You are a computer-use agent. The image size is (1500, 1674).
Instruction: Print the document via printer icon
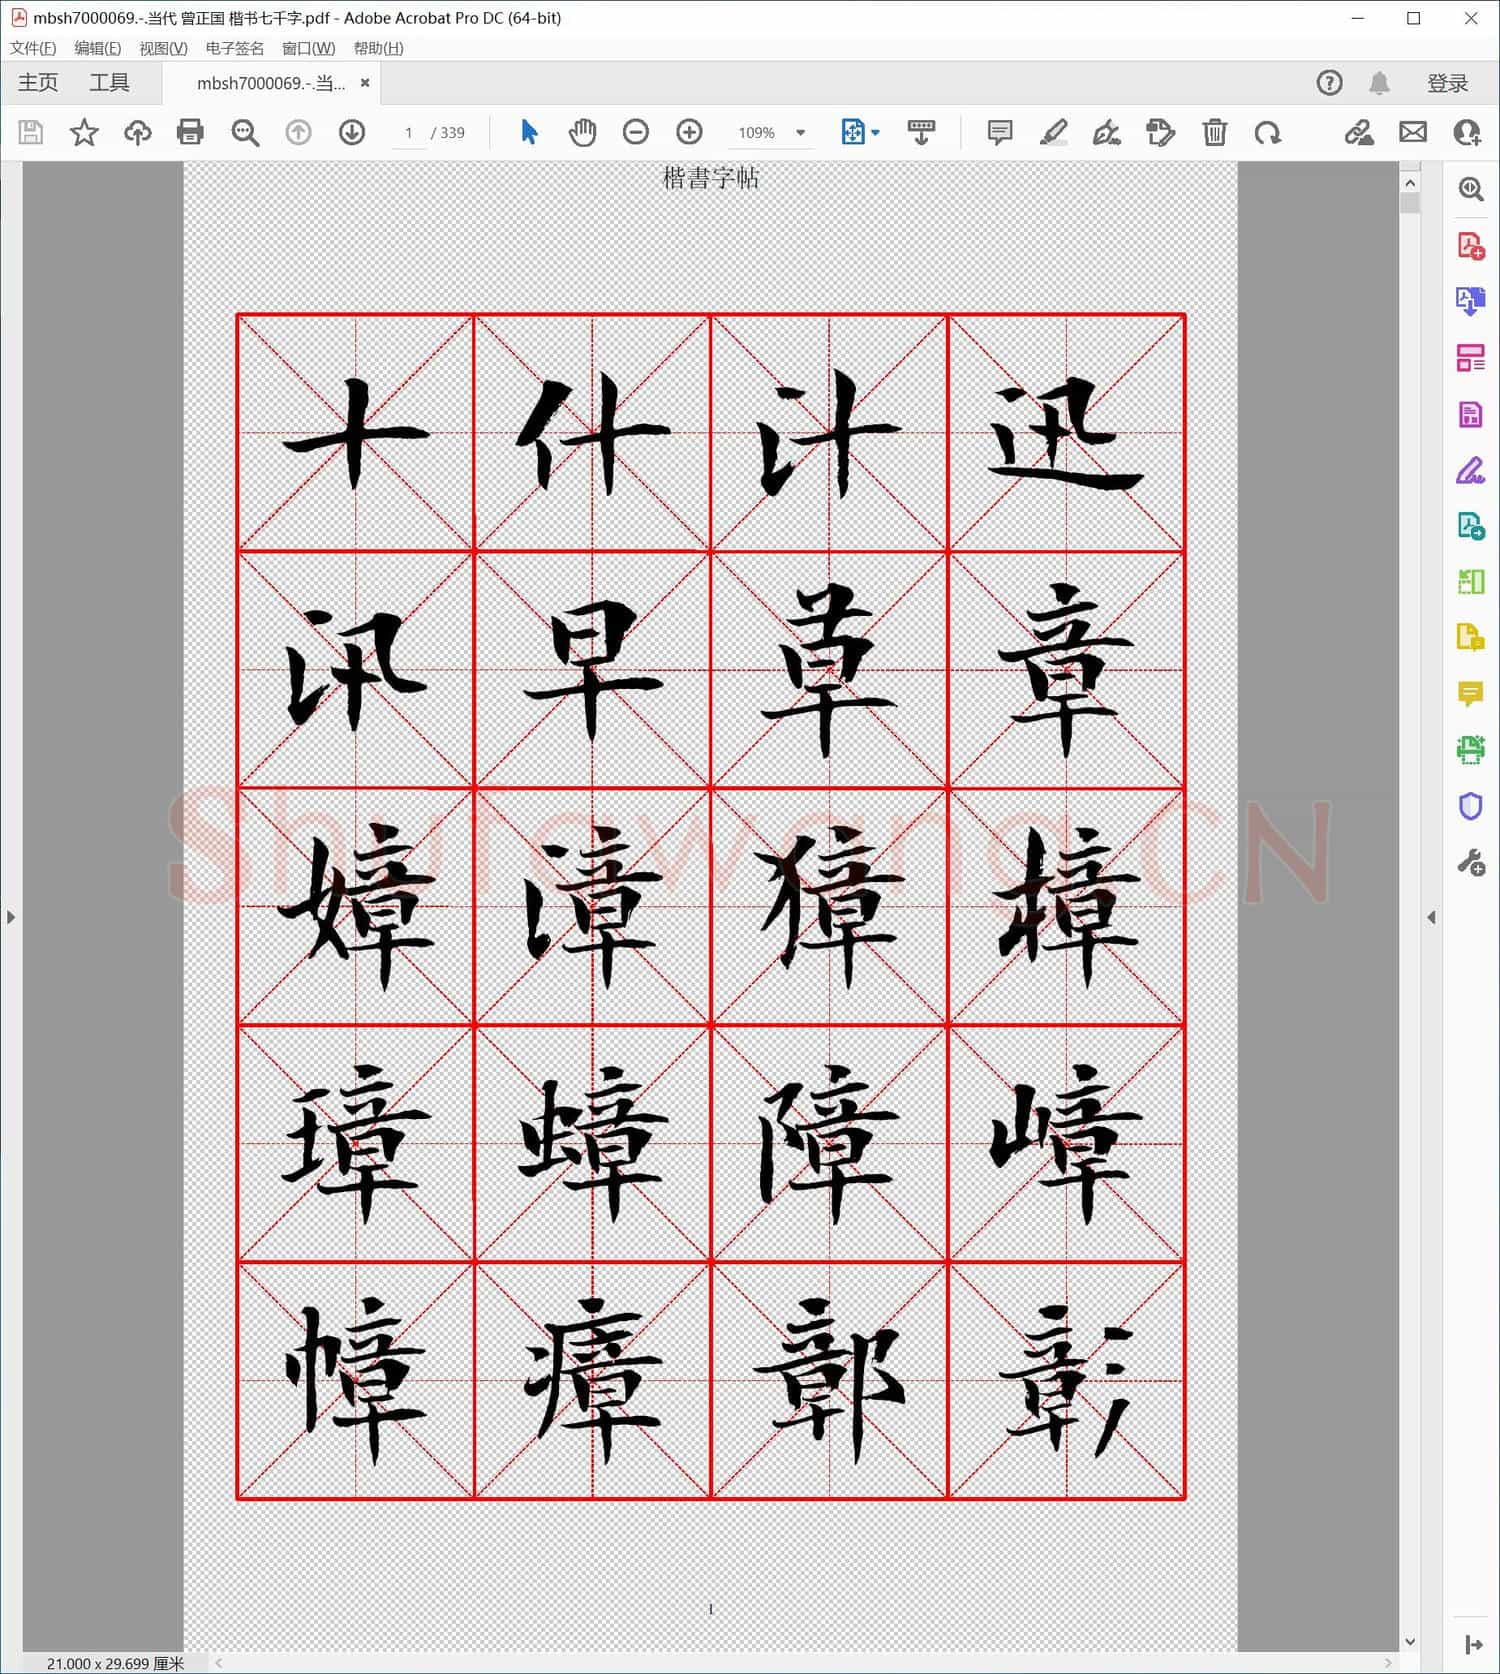[190, 132]
